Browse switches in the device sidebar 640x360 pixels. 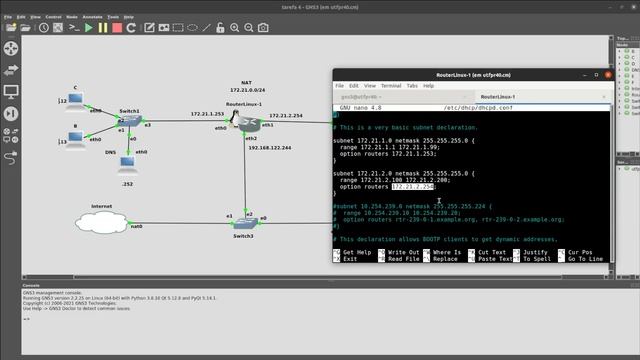[11, 70]
